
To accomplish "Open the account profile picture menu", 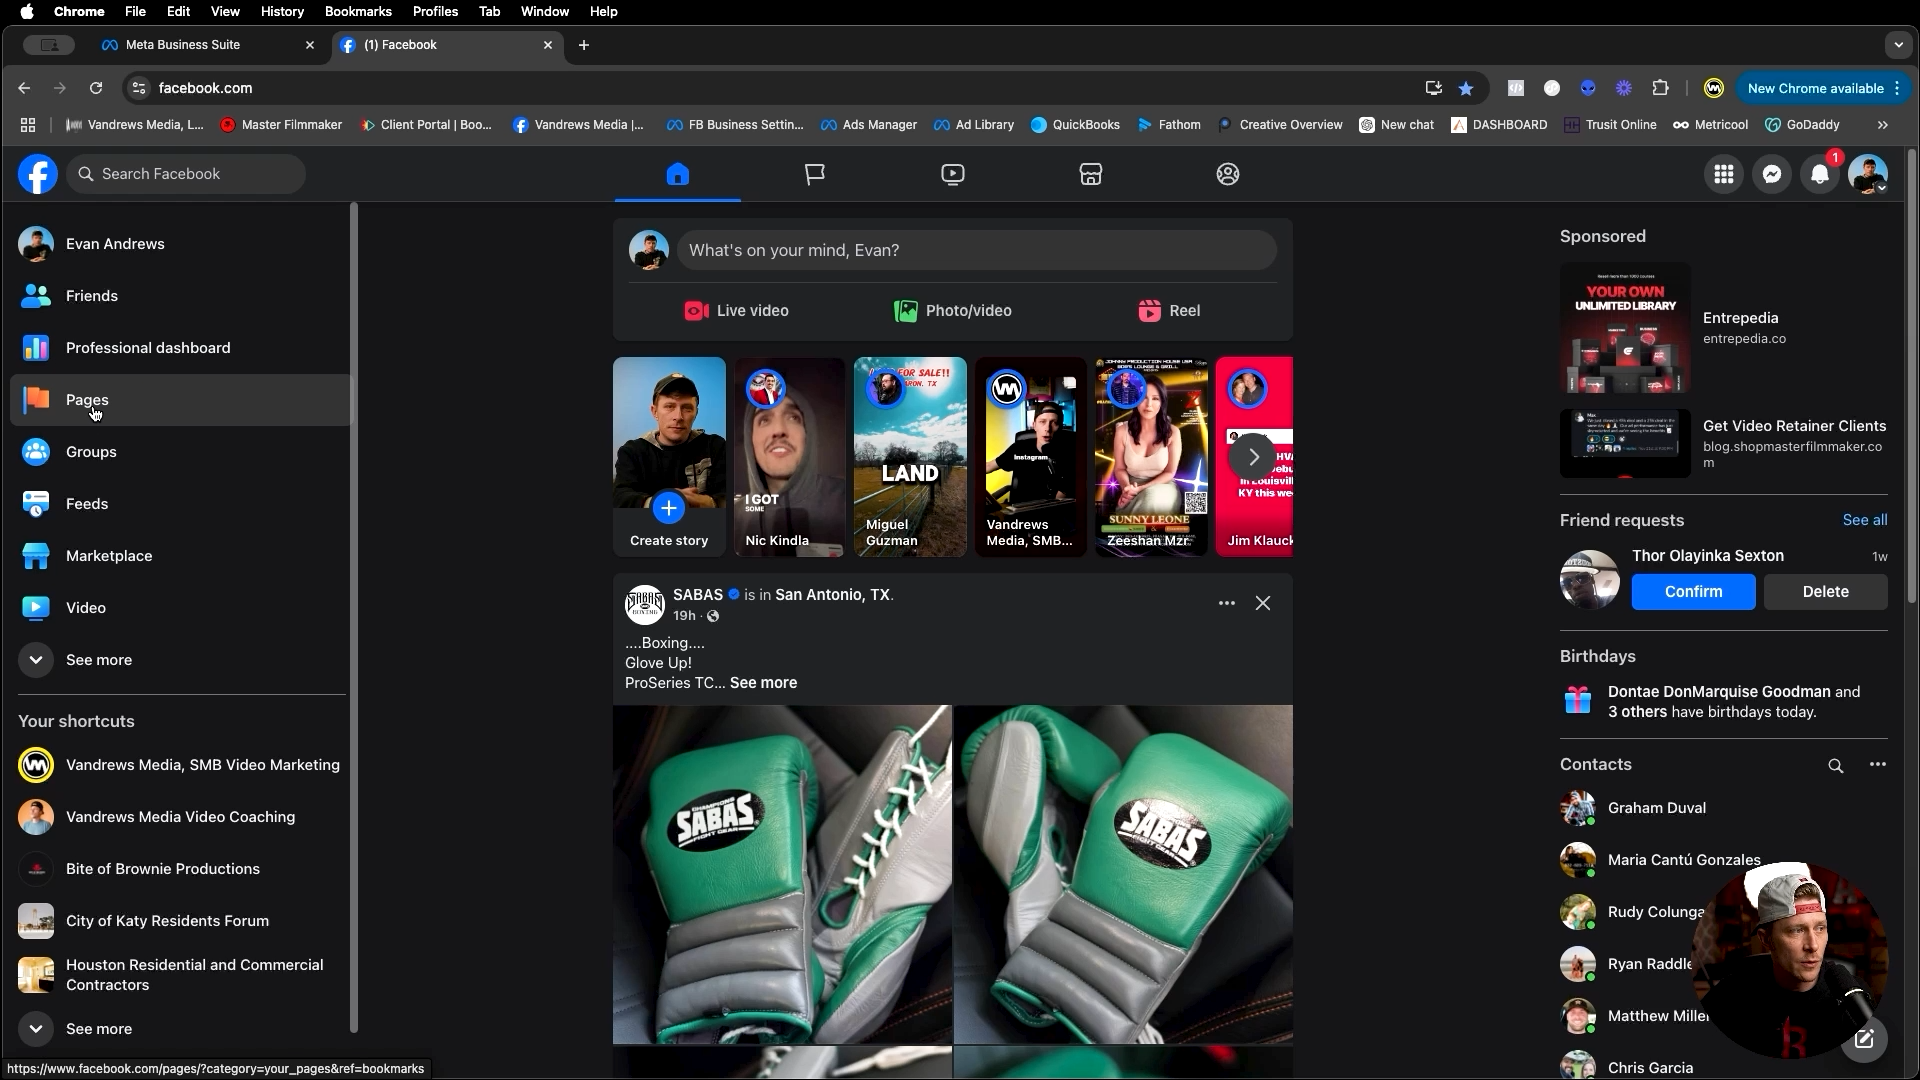I will tap(1868, 174).
